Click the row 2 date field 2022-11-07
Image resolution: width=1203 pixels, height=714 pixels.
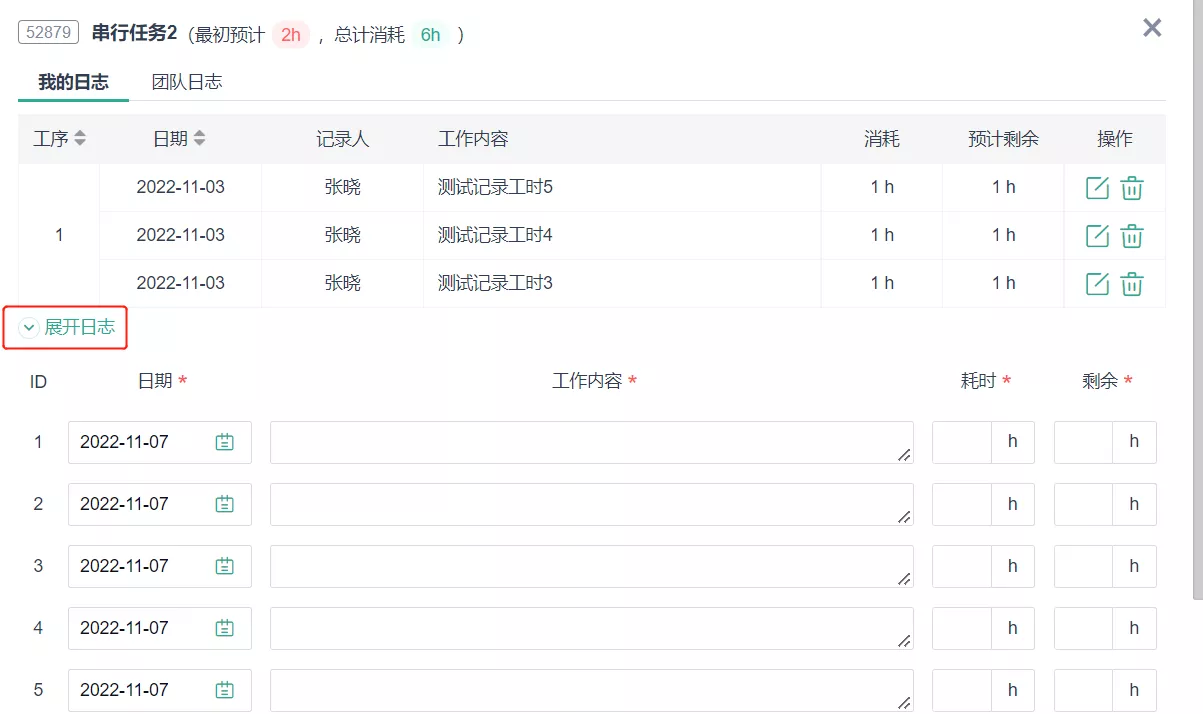(160, 504)
